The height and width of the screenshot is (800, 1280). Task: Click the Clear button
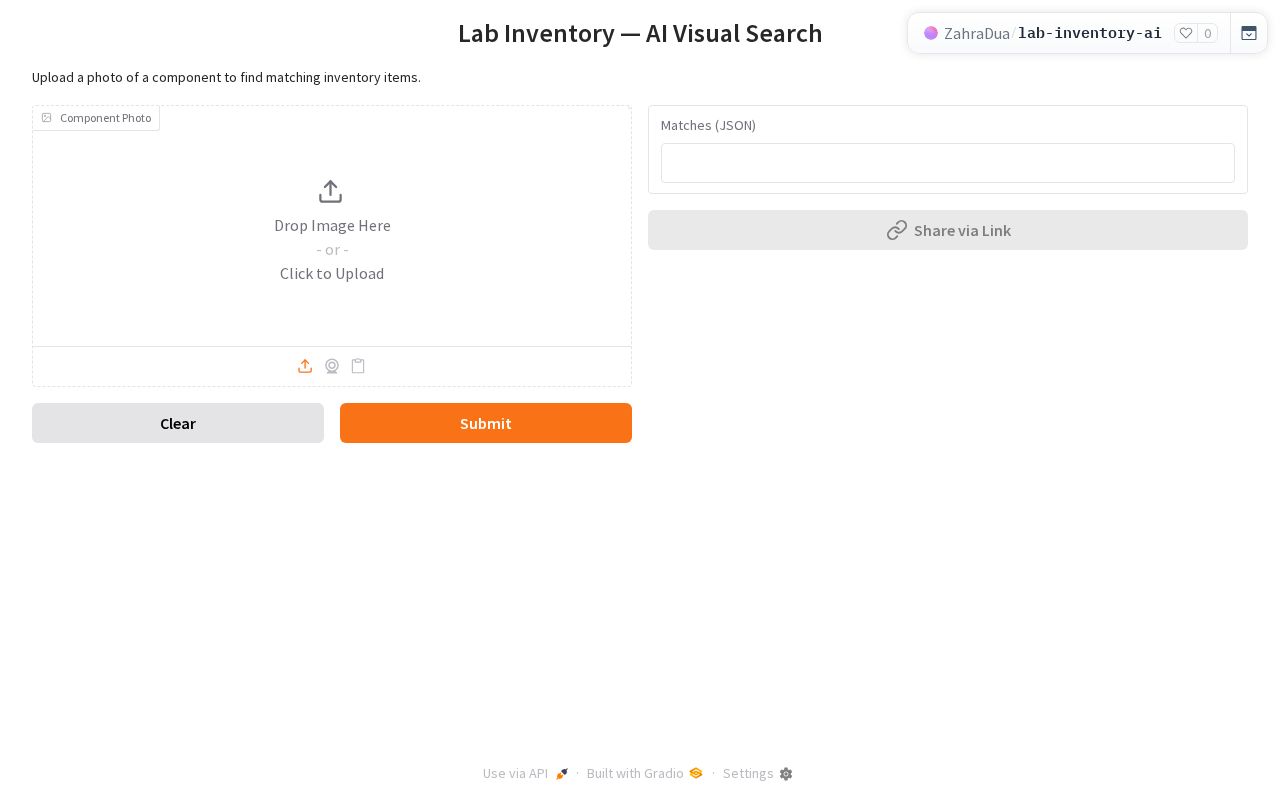pyautogui.click(x=178, y=423)
